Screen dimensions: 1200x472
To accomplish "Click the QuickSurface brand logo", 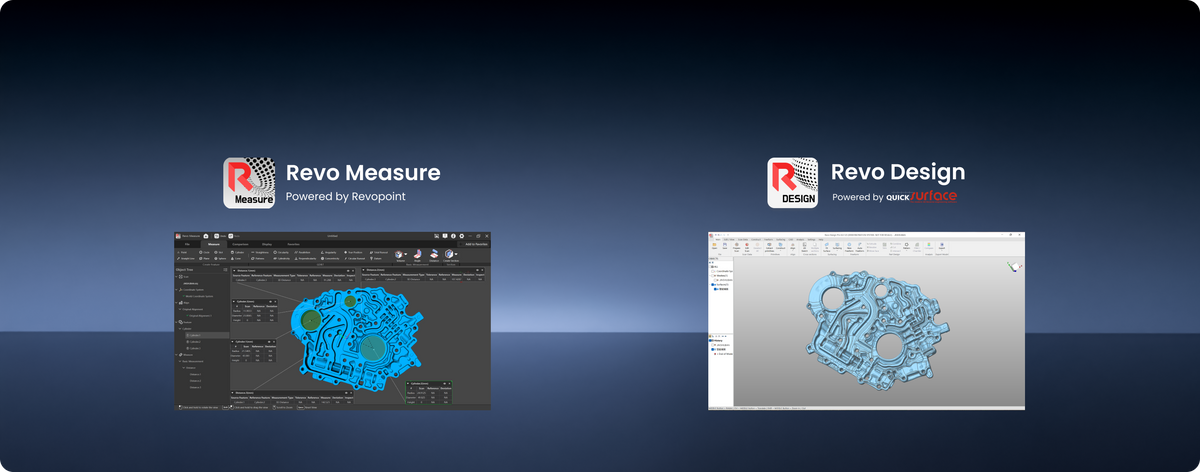I will point(922,197).
